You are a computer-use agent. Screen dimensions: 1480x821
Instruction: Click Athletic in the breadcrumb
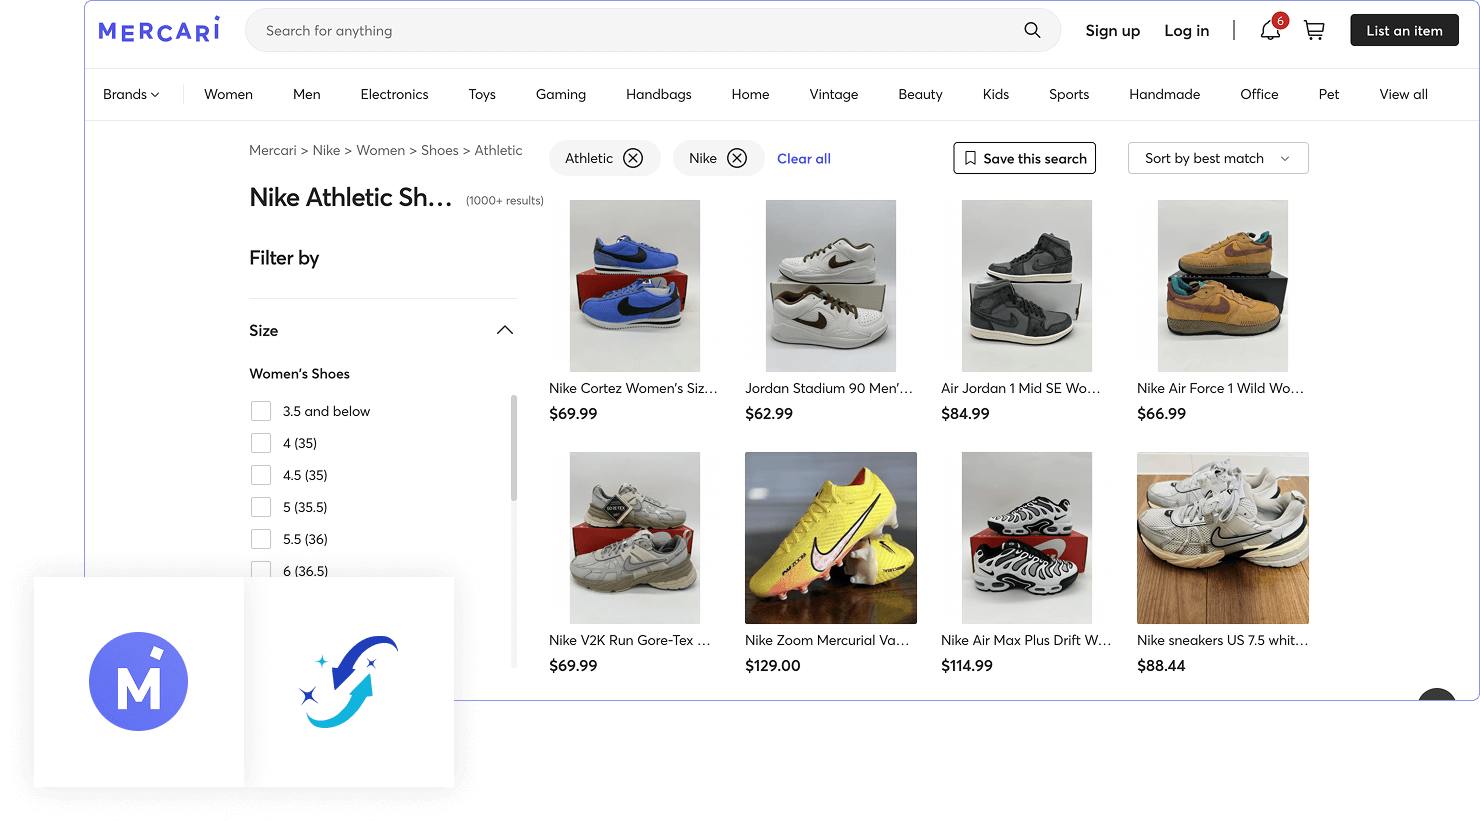pos(498,150)
